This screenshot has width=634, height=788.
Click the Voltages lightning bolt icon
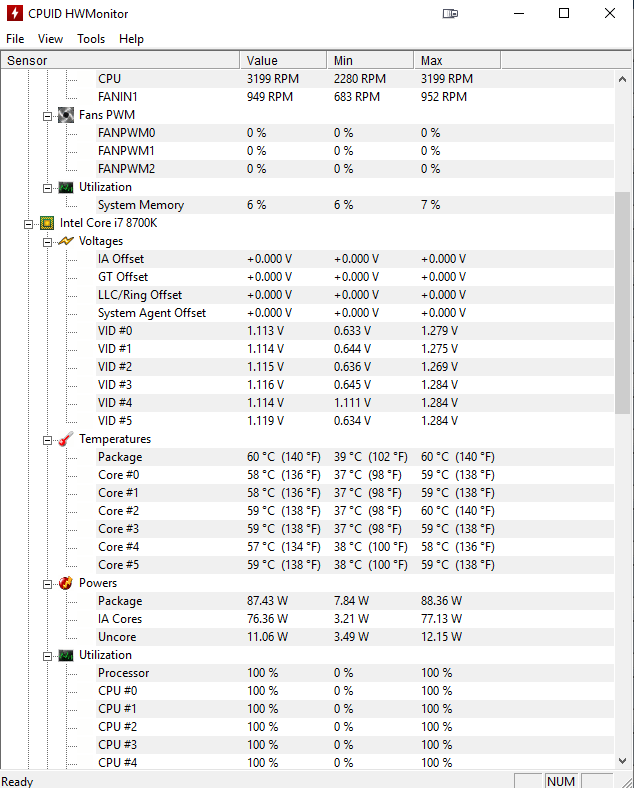pyautogui.click(x=66, y=241)
